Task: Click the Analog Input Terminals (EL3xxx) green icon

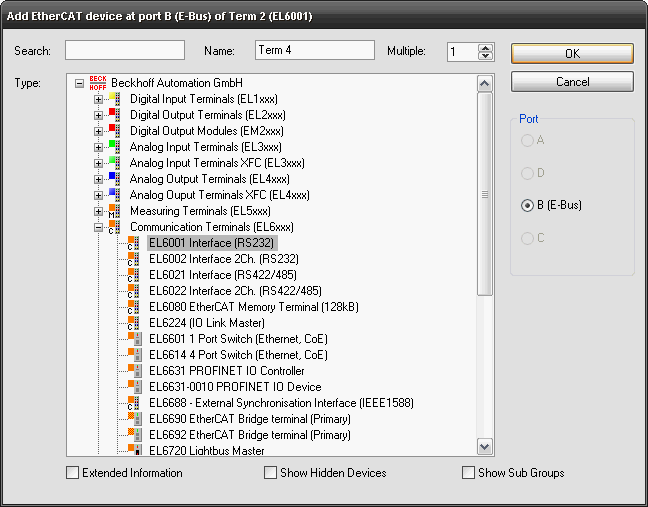Action: point(114,147)
